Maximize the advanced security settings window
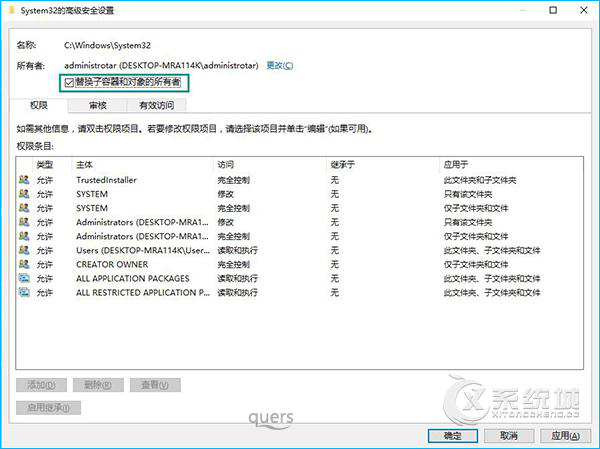This screenshot has width=600, height=449. click(553, 10)
